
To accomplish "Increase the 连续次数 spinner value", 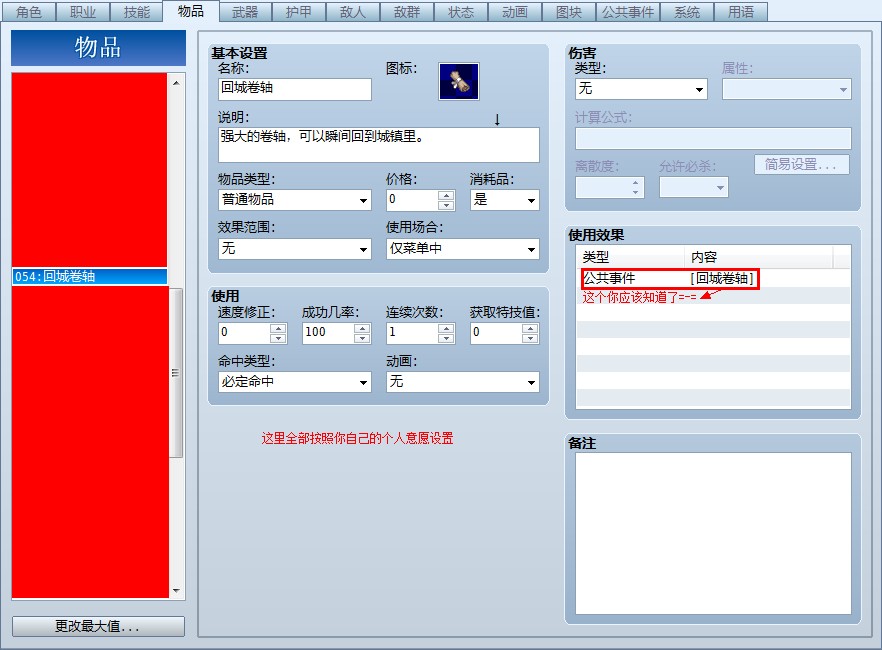I will pyautogui.click(x=446, y=328).
